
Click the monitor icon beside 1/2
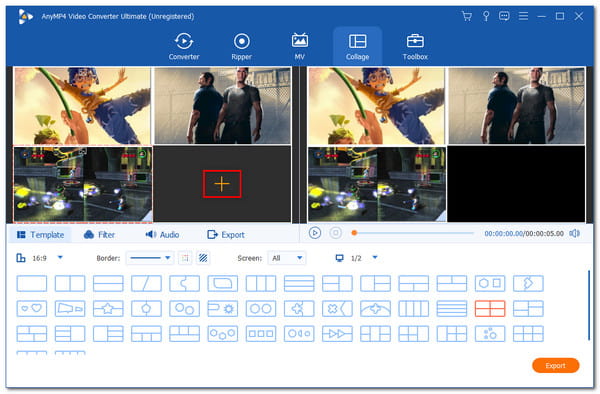[x=339, y=258]
